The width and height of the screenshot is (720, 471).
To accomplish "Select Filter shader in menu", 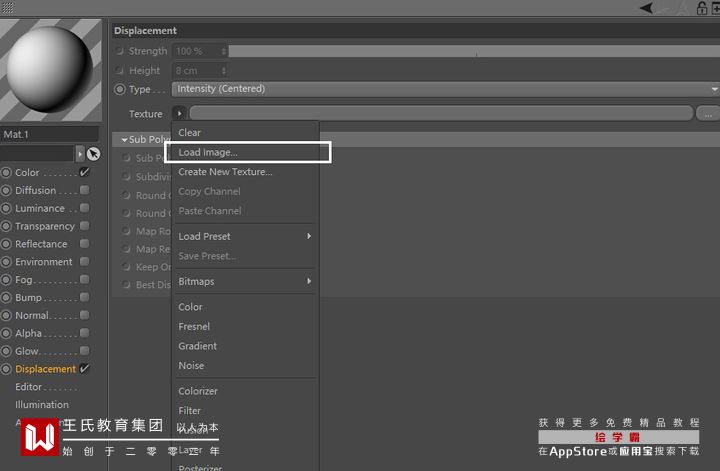I will click(x=189, y=410).
